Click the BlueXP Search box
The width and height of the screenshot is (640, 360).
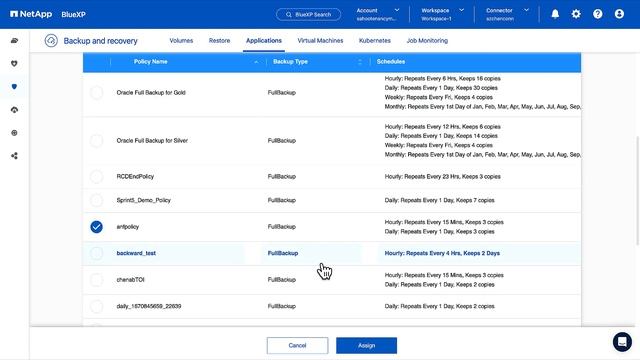pos(309,14)
